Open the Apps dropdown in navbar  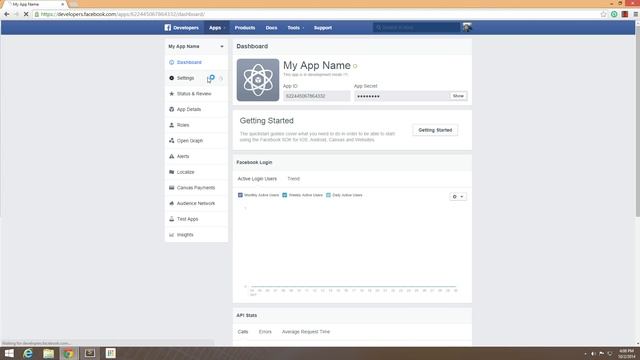[x=217, y=28]
